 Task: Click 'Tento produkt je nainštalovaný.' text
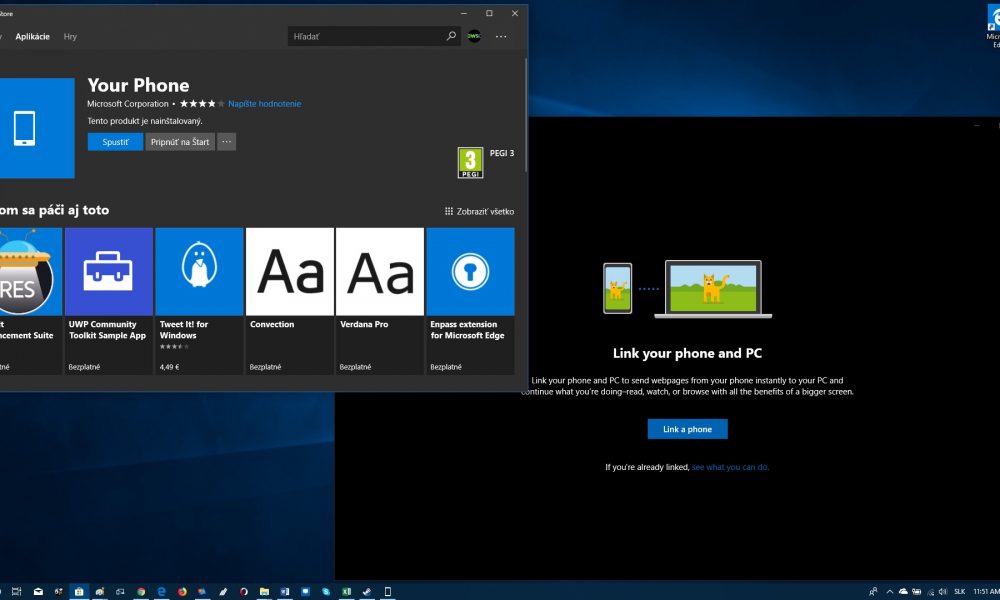pos(145,121)
